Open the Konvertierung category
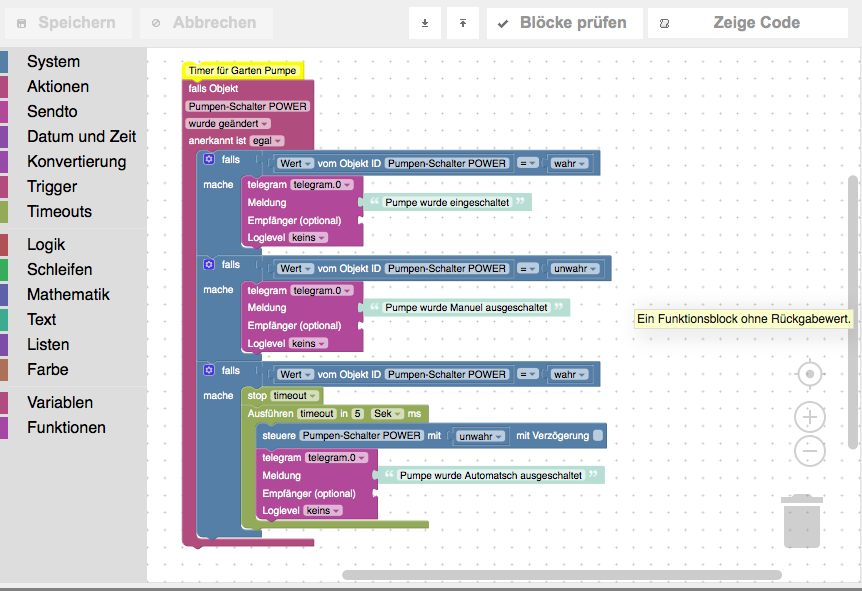Viewport: 862px width, 591px height. 76,162
